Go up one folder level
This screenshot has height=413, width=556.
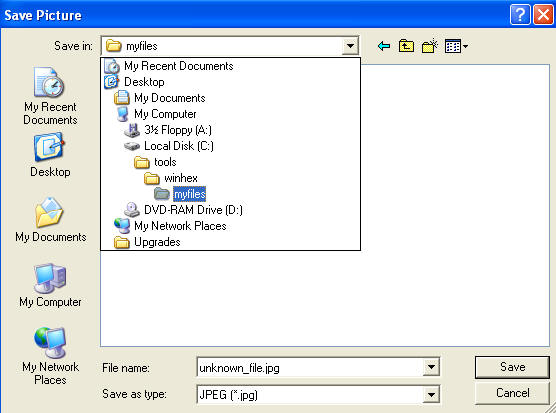(x=406, y=46)
